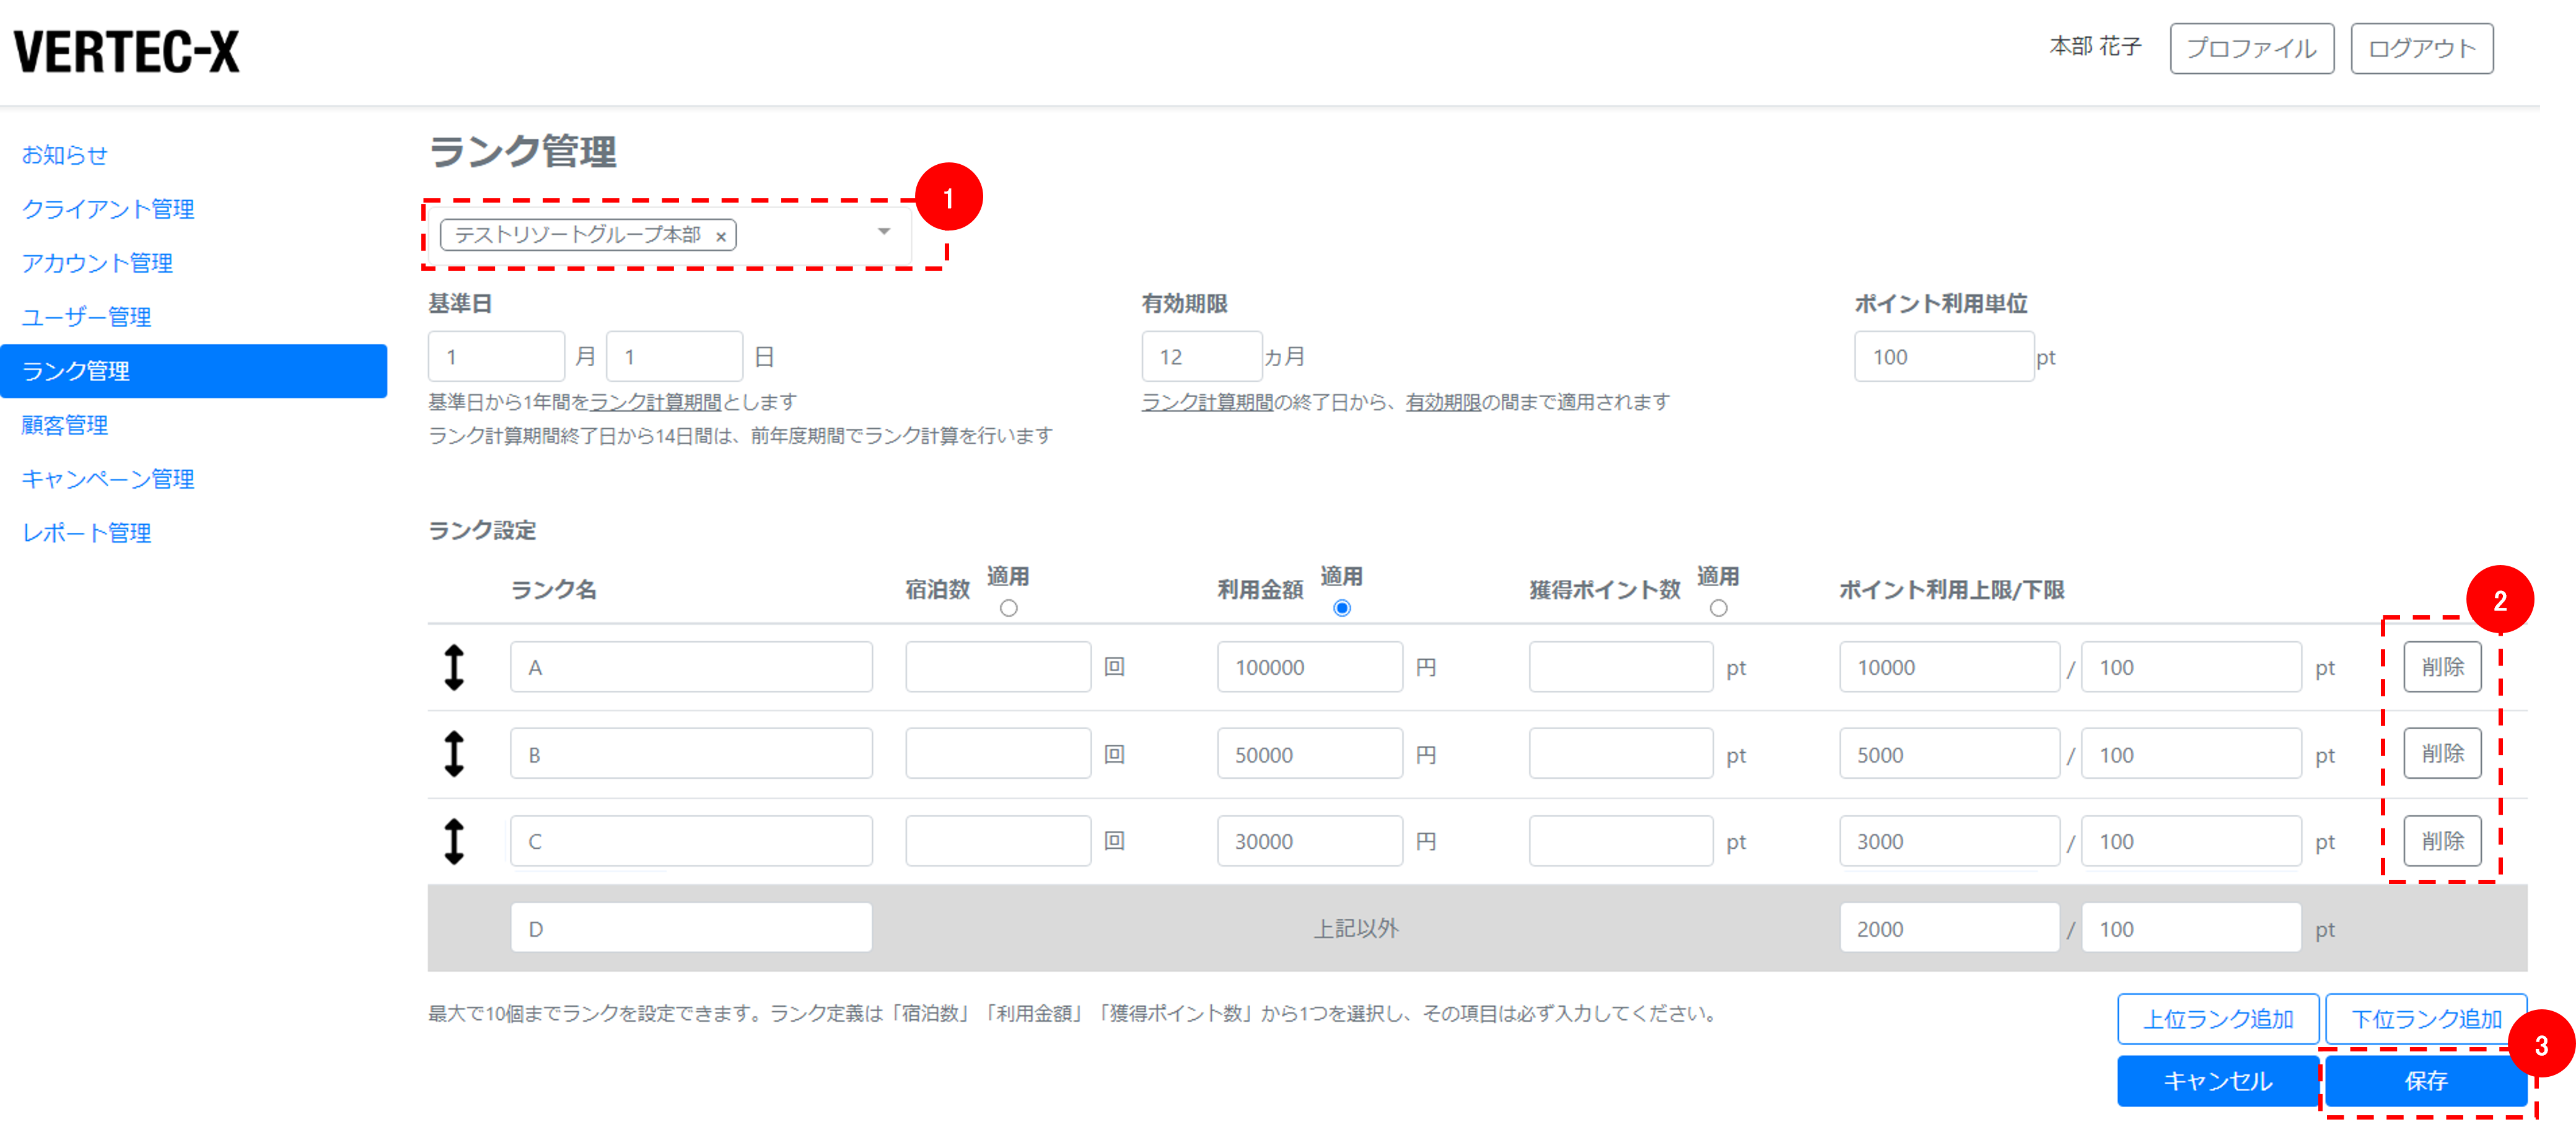The width and height of the screenshot is (2576, 1127).
Task: Click the 上位ランク追加 button
Action: (2217, 1019)
